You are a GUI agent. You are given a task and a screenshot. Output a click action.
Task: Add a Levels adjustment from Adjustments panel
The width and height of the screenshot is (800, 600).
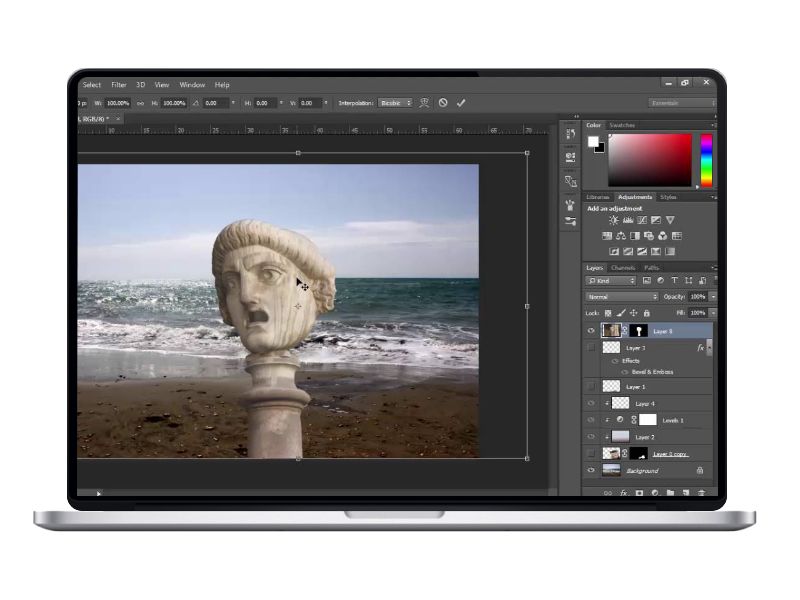pos(627,220)
